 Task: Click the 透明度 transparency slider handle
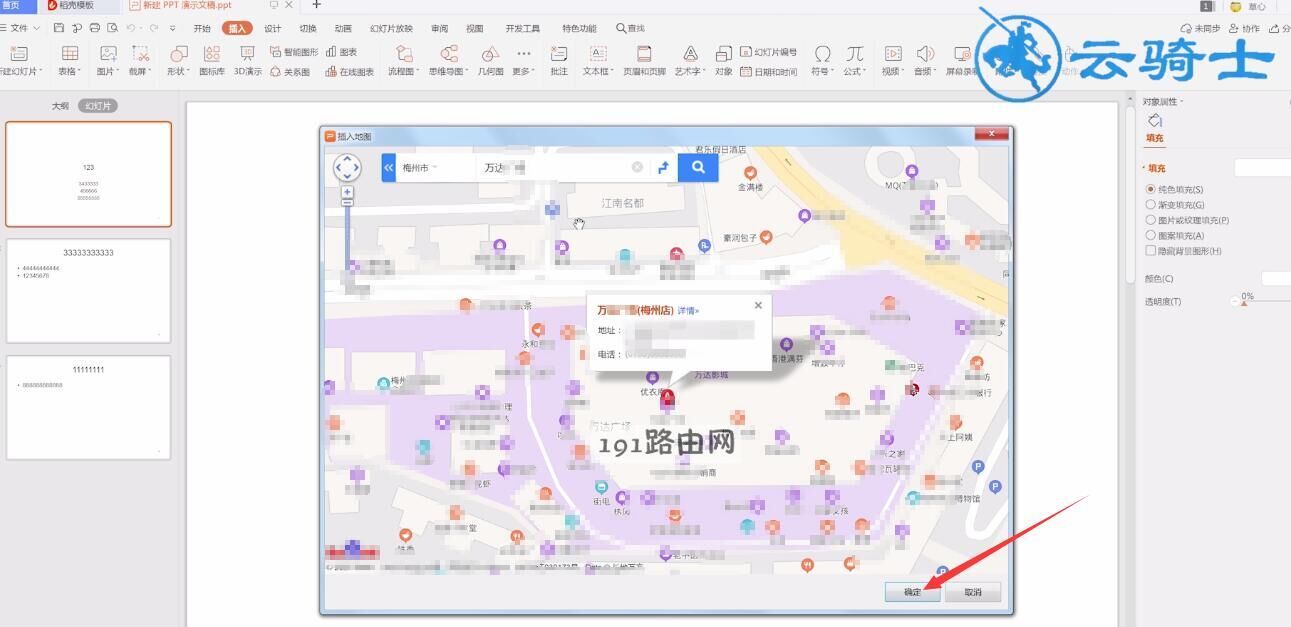(1243, 302)
